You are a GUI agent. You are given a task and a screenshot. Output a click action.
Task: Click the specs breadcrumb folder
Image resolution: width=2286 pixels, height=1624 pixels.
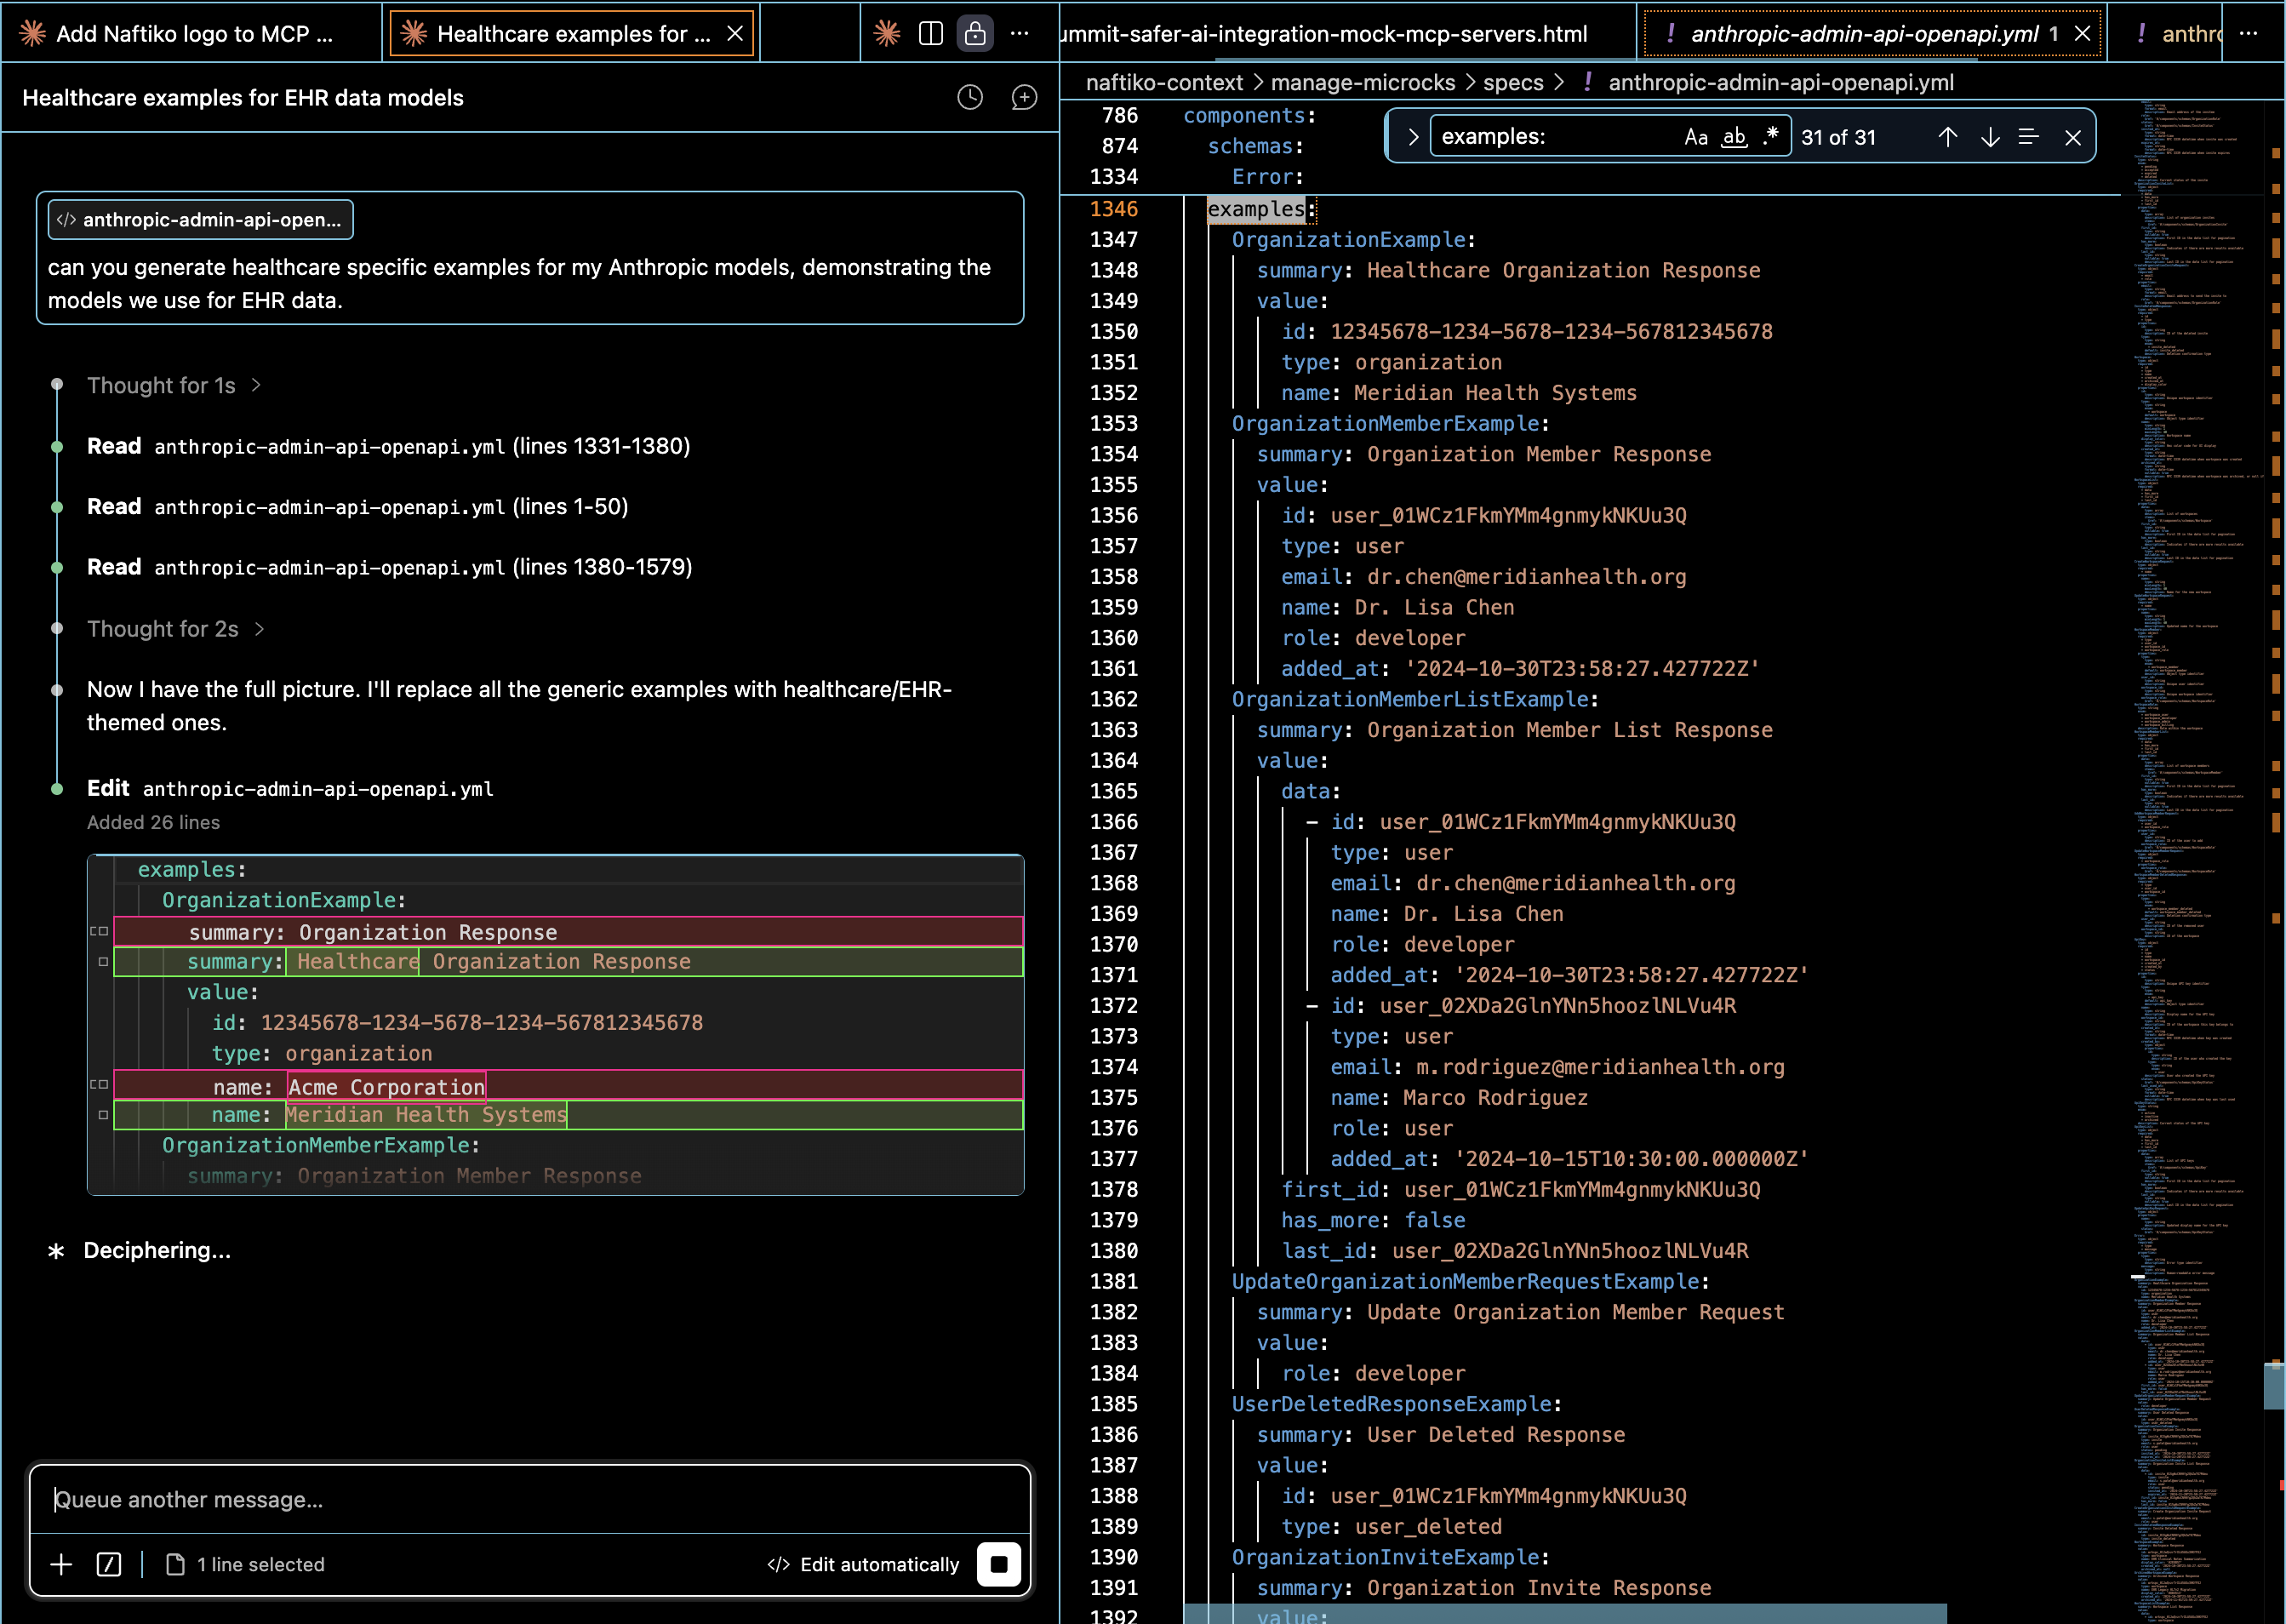coord(1513,83)
